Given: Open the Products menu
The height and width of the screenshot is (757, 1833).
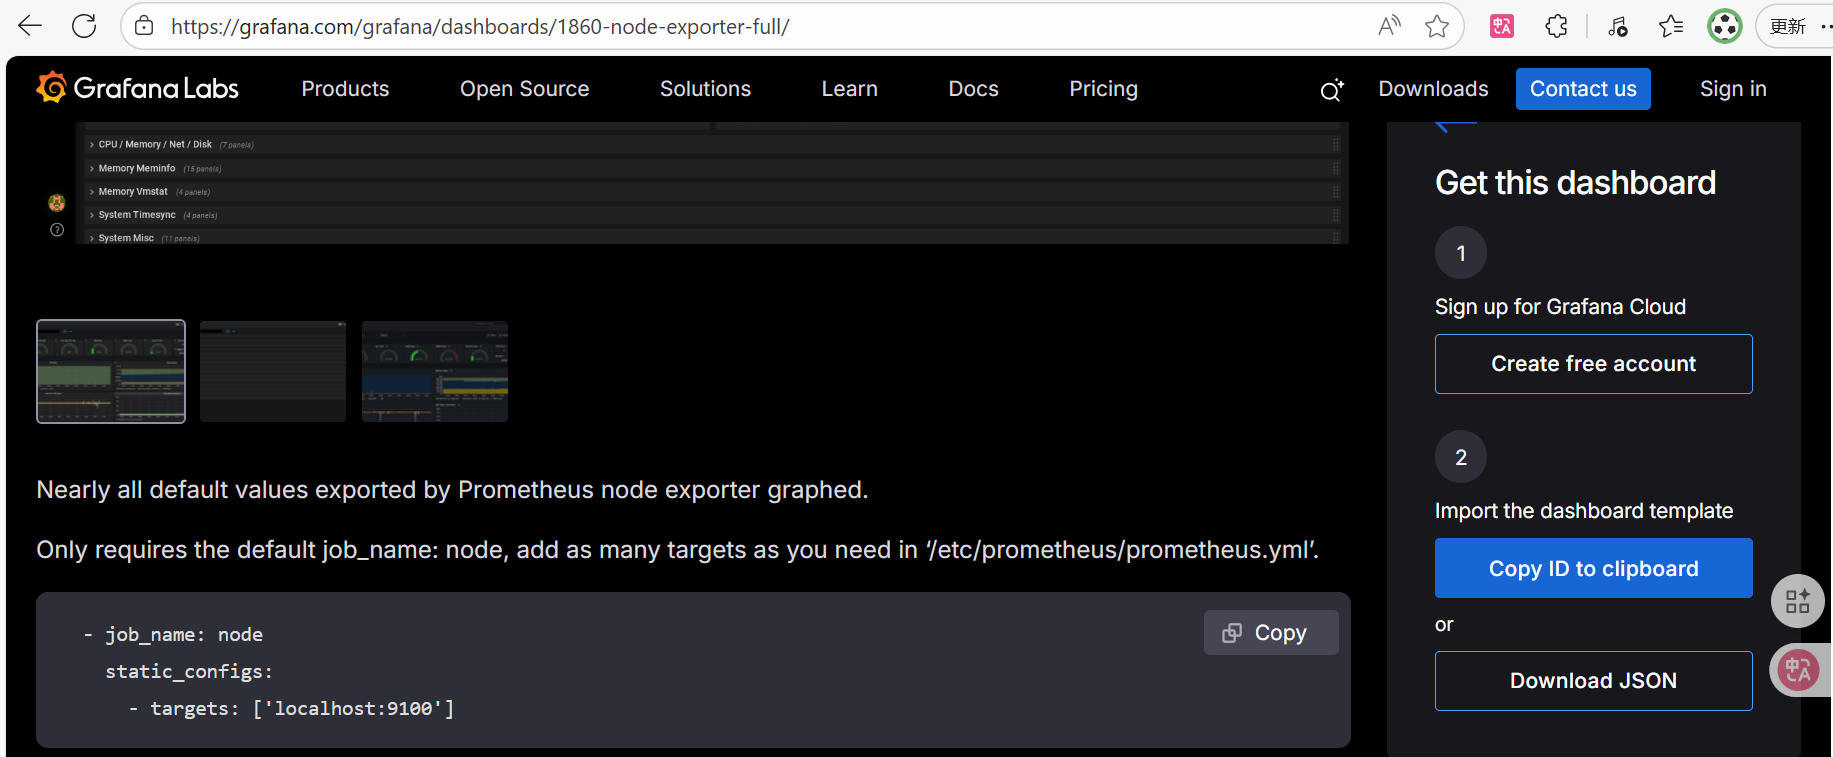Looking at the screenshot, I should 345,89.
